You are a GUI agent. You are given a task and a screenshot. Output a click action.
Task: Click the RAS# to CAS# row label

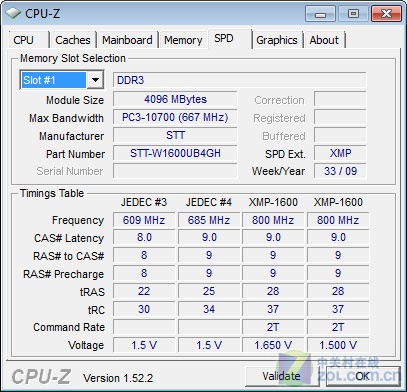68,256
